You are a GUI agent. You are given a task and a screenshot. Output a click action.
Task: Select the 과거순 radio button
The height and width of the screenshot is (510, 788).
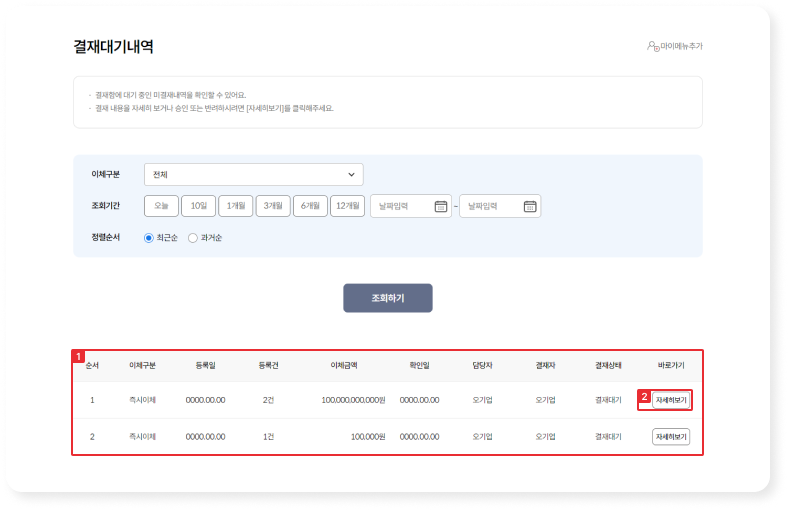192,238
